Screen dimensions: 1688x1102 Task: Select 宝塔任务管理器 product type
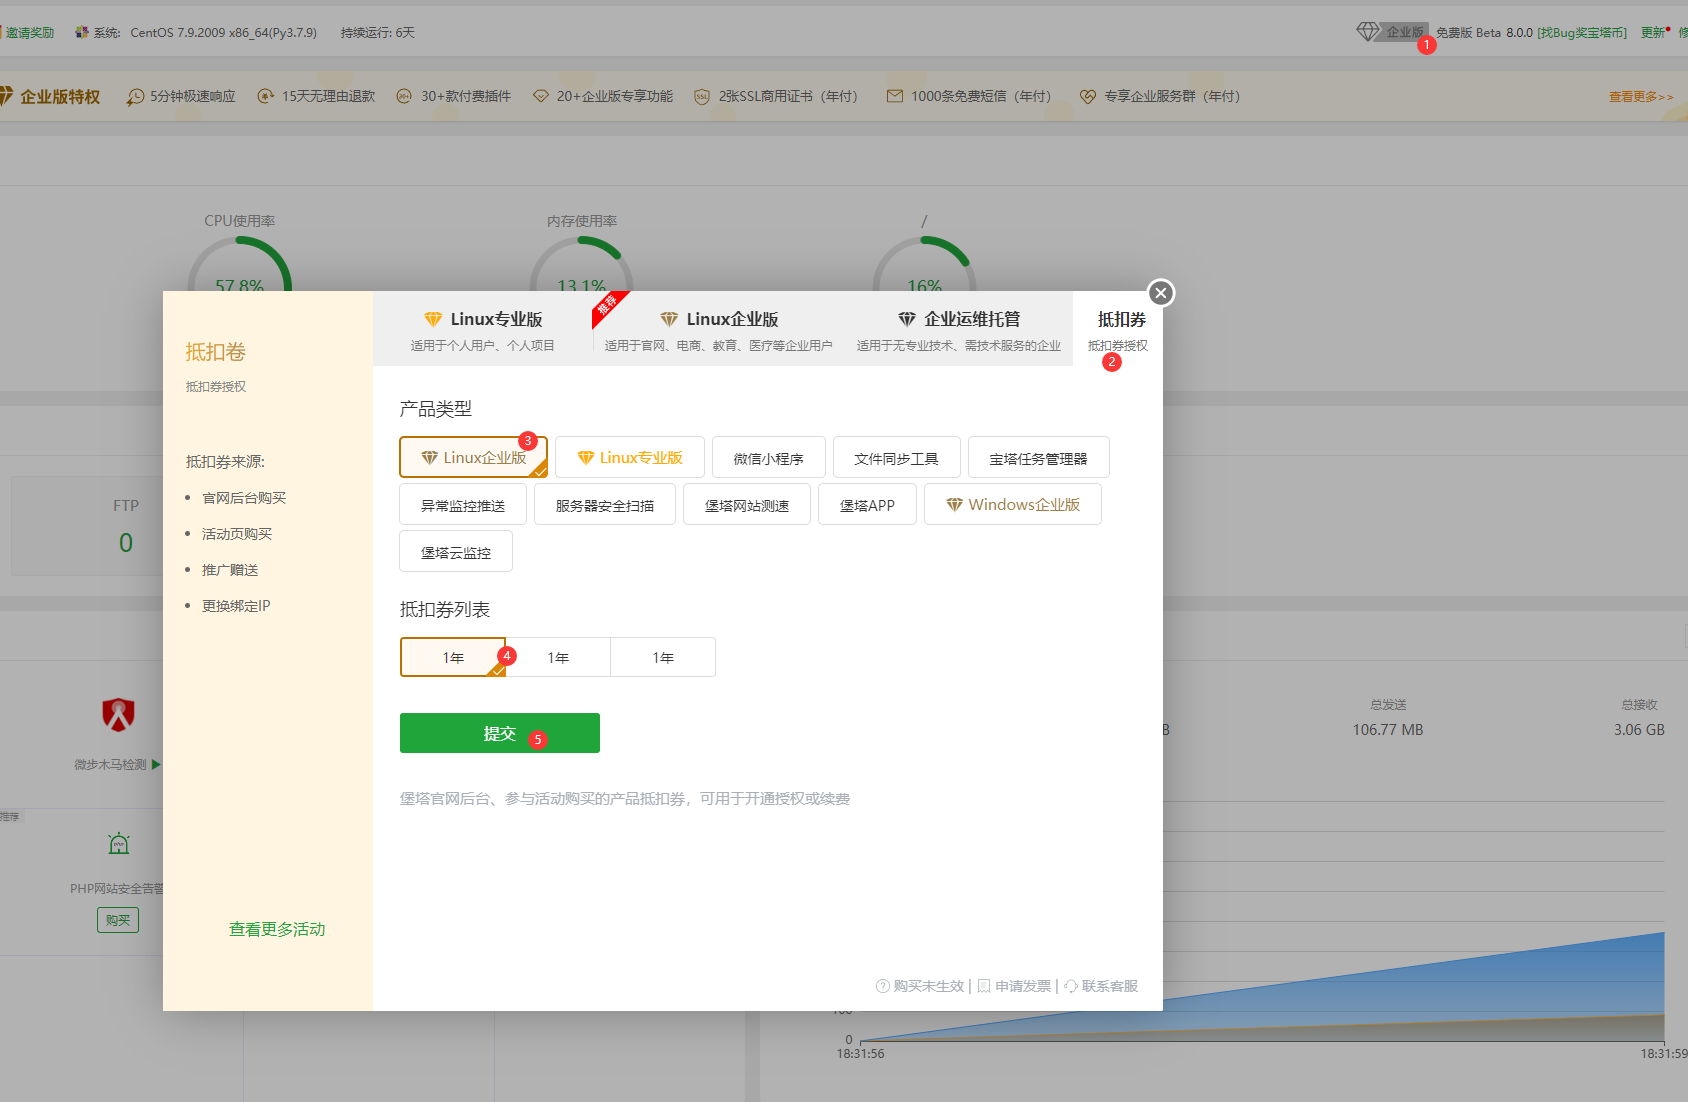click(1038, 457)
